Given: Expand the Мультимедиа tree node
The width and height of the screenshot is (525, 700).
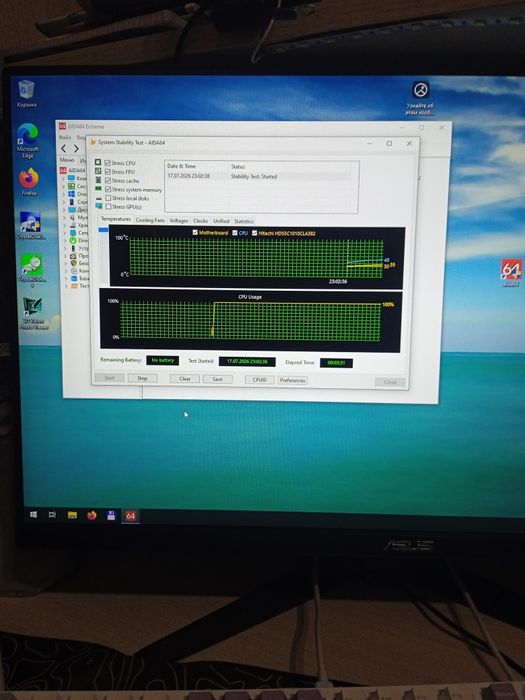Looking at the screenshot, I should (66, 217).
